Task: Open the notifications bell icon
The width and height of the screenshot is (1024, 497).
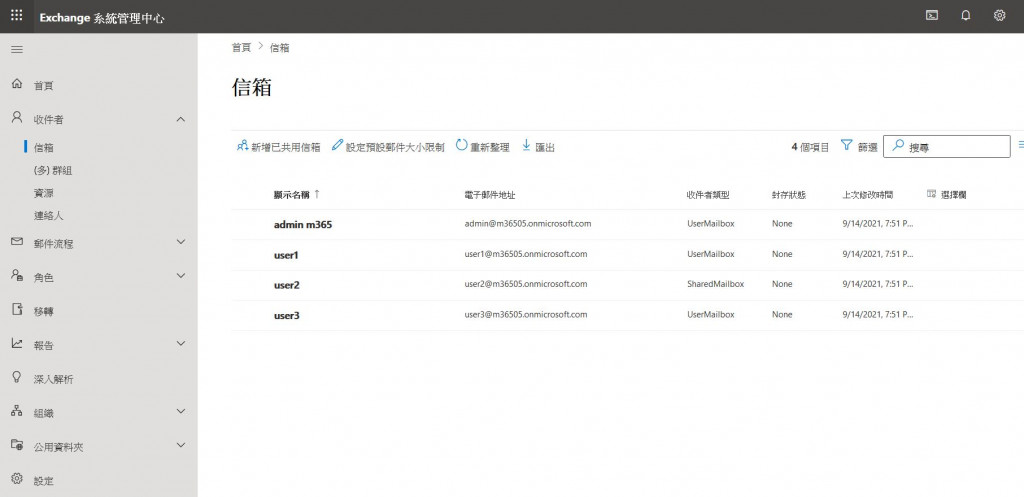Action: click(966, 16)
